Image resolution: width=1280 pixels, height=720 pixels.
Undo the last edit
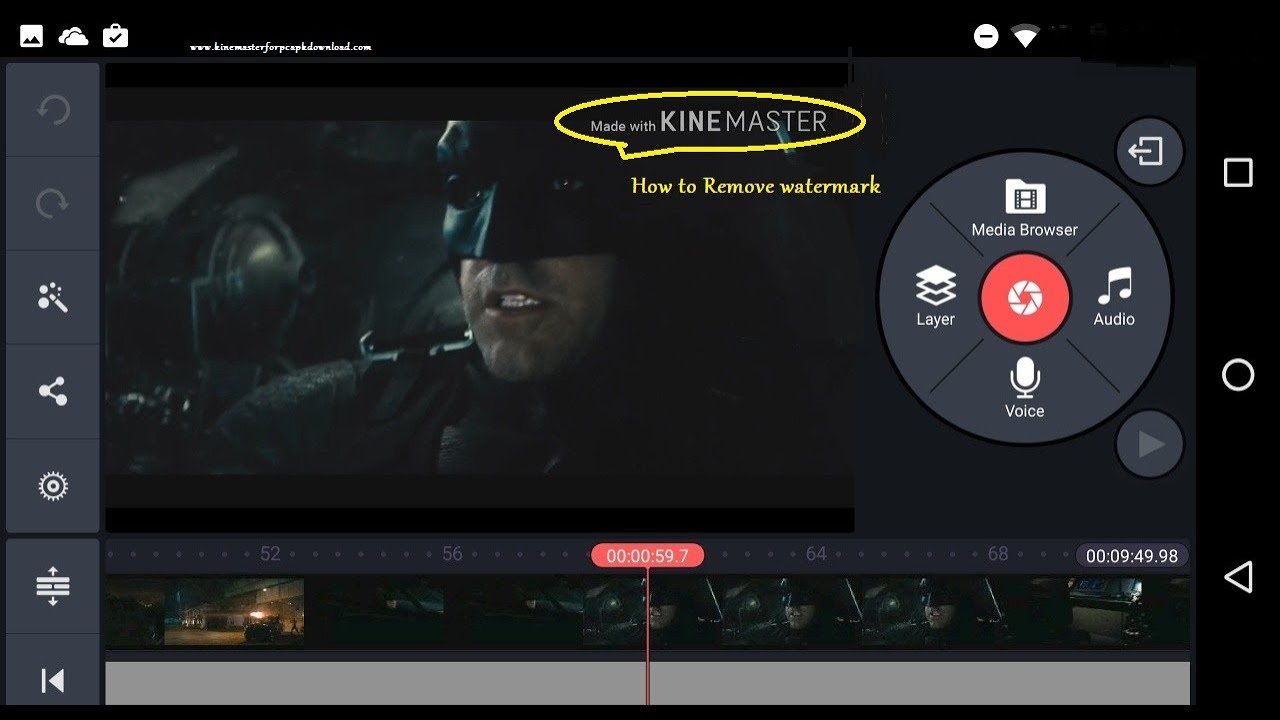pos(53,109)
